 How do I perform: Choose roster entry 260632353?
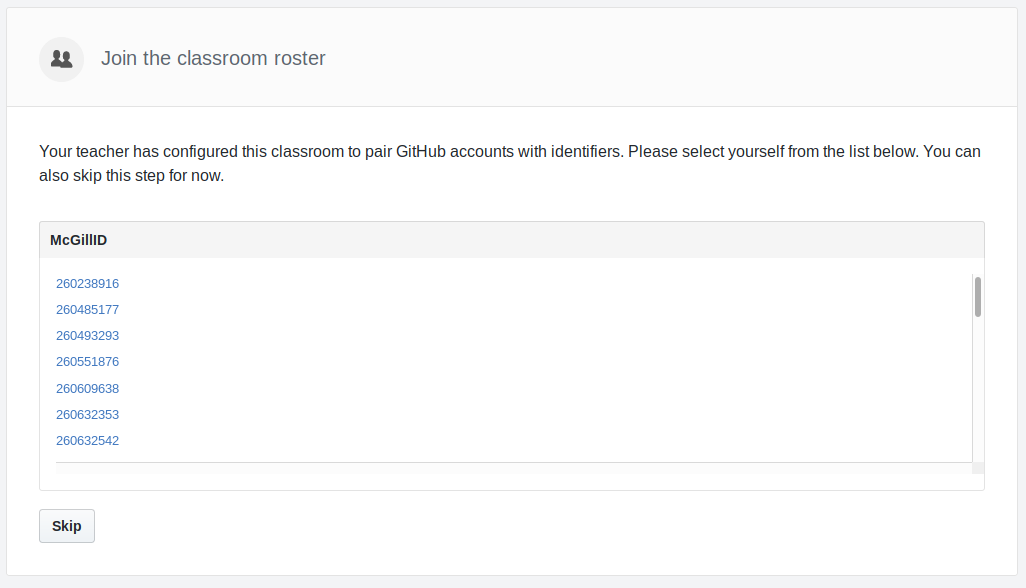88,415
